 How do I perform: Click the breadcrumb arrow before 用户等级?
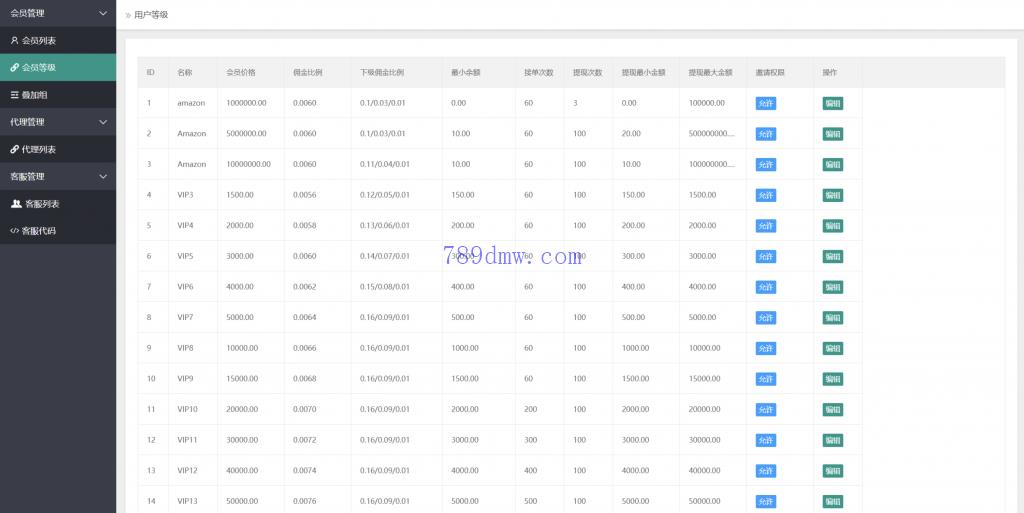coord(127,15)
